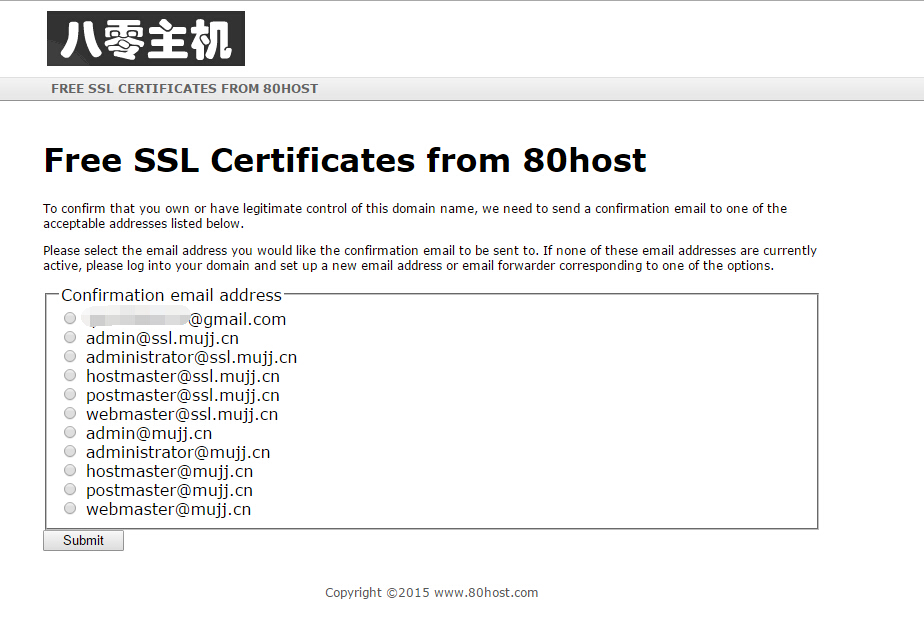Select administrator@ssl.mujj.cn radio button
This screenshot has width=924, height=637.
tap(70, 356)
